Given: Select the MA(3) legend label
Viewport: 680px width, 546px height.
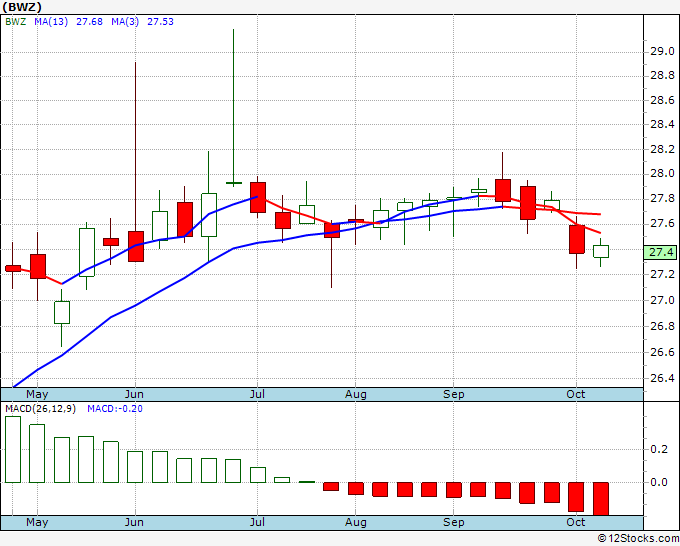Looking at the screenshot, I should pos(125,22).
